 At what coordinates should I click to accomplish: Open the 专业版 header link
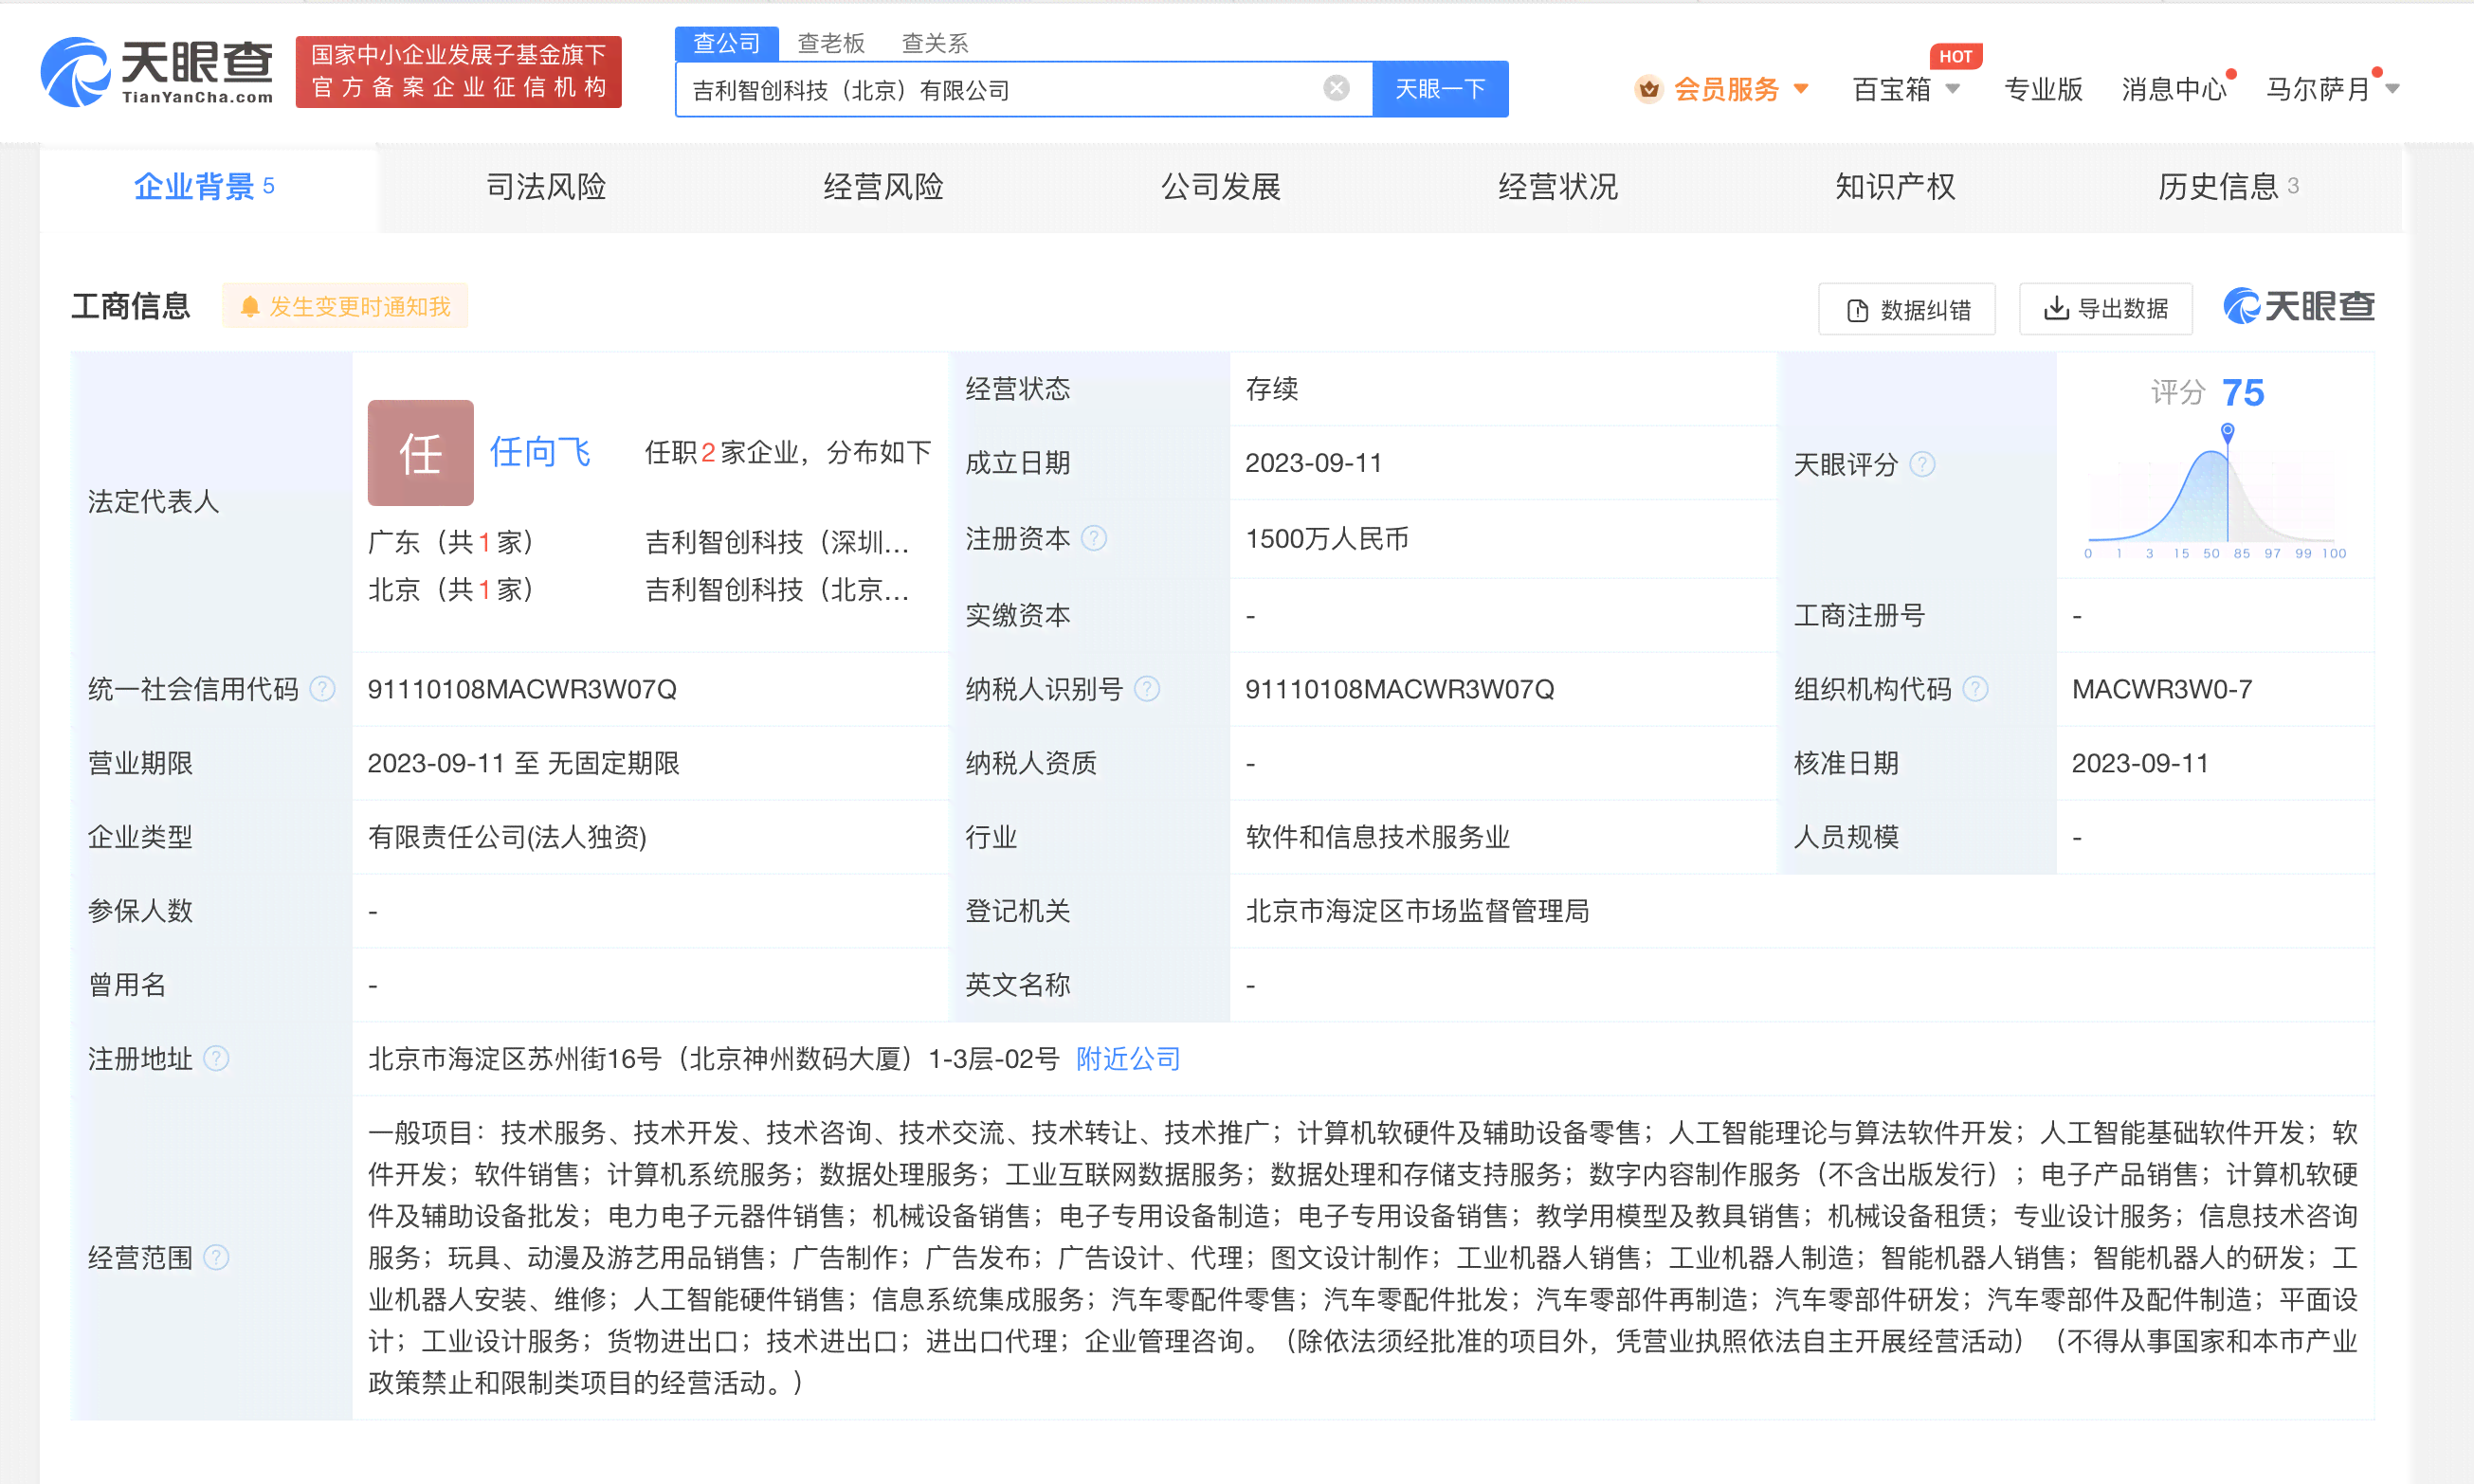click(x=2043, y=89)
